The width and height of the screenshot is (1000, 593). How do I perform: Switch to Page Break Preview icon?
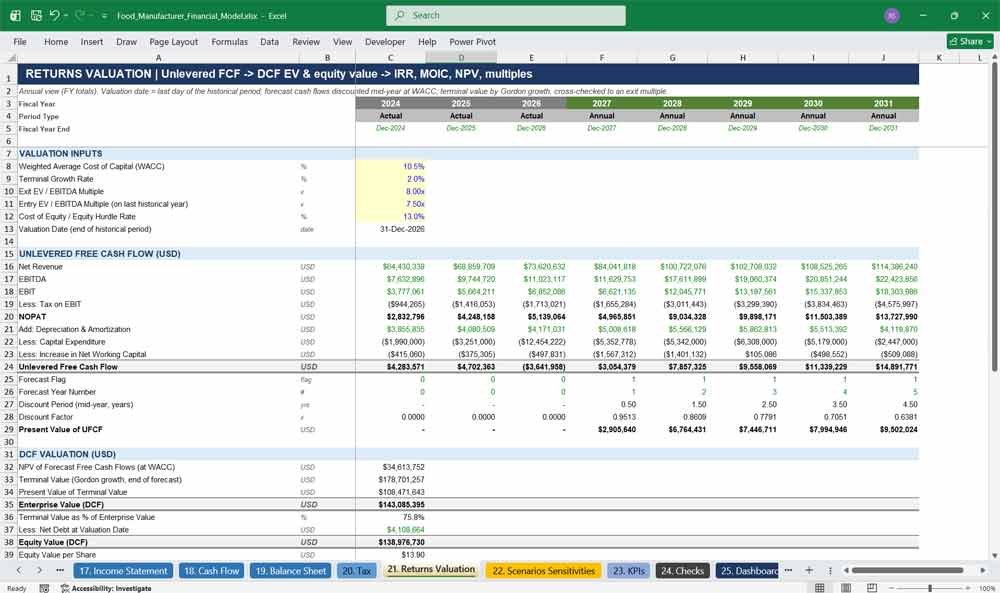[x=872, y=588]
